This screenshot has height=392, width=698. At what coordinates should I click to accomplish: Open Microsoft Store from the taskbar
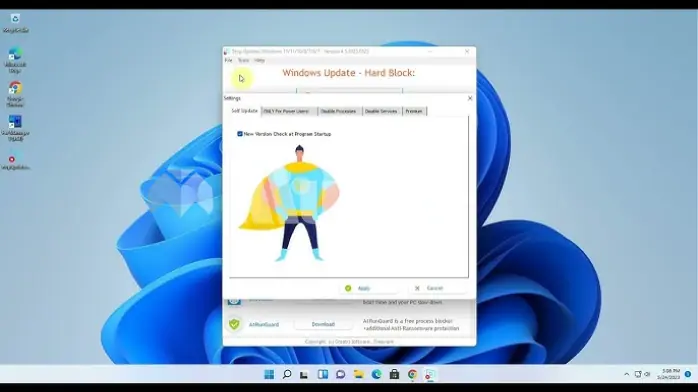click(x=394, y=374)
